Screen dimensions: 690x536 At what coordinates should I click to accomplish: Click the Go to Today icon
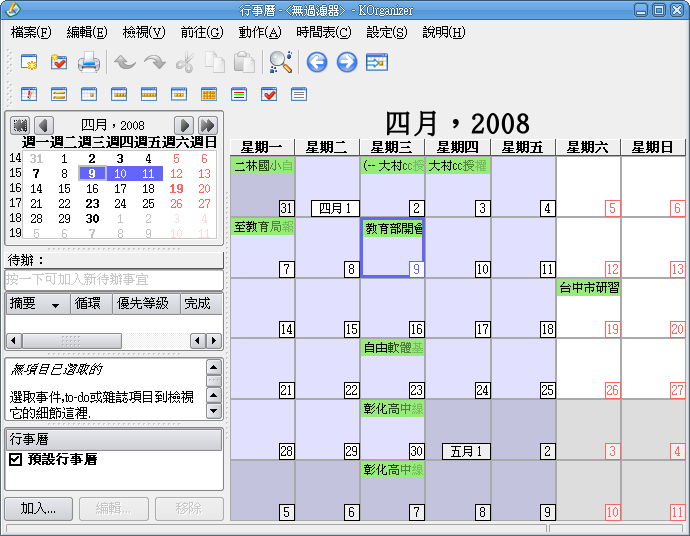coord(377,63)
